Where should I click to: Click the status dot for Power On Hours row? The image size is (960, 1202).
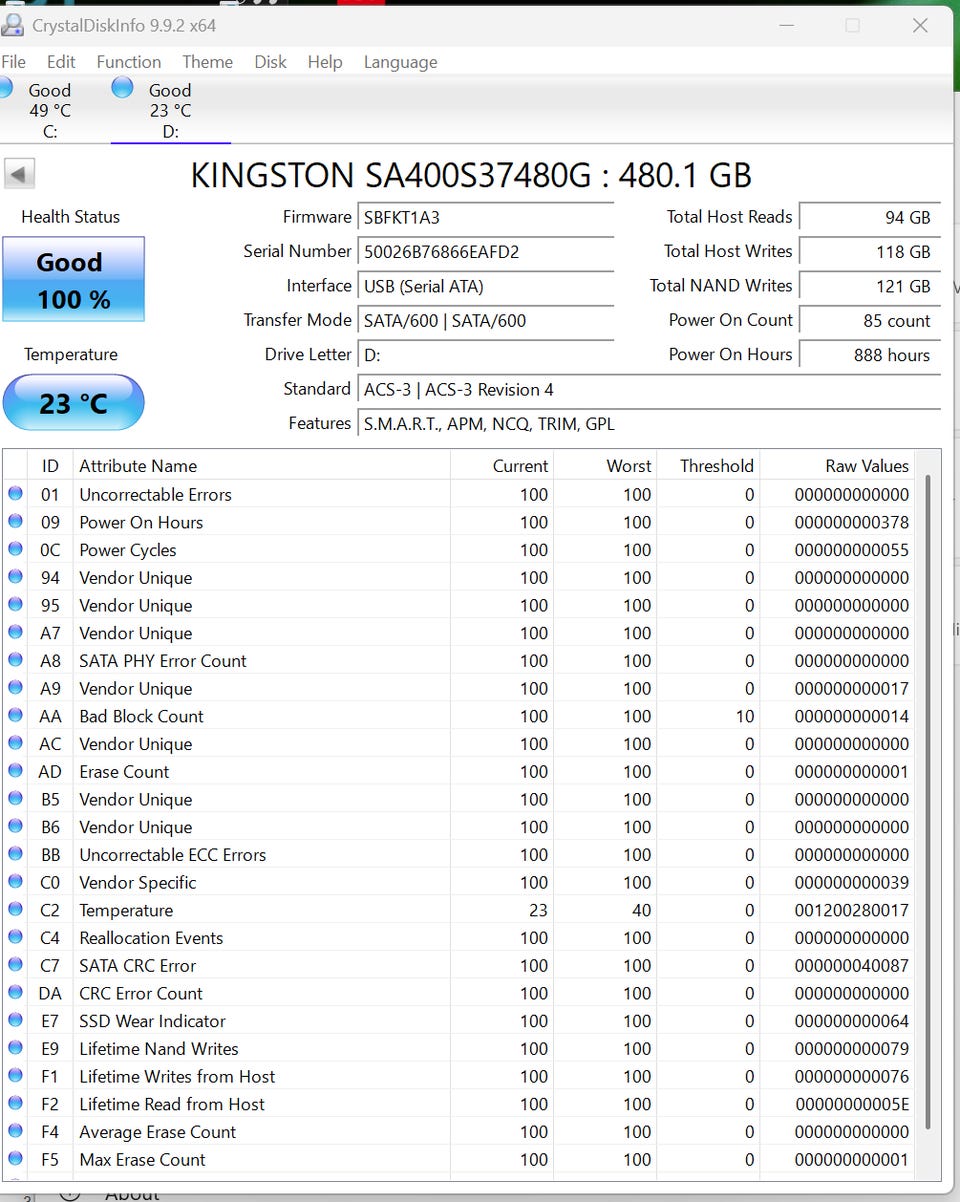[15, 522]
